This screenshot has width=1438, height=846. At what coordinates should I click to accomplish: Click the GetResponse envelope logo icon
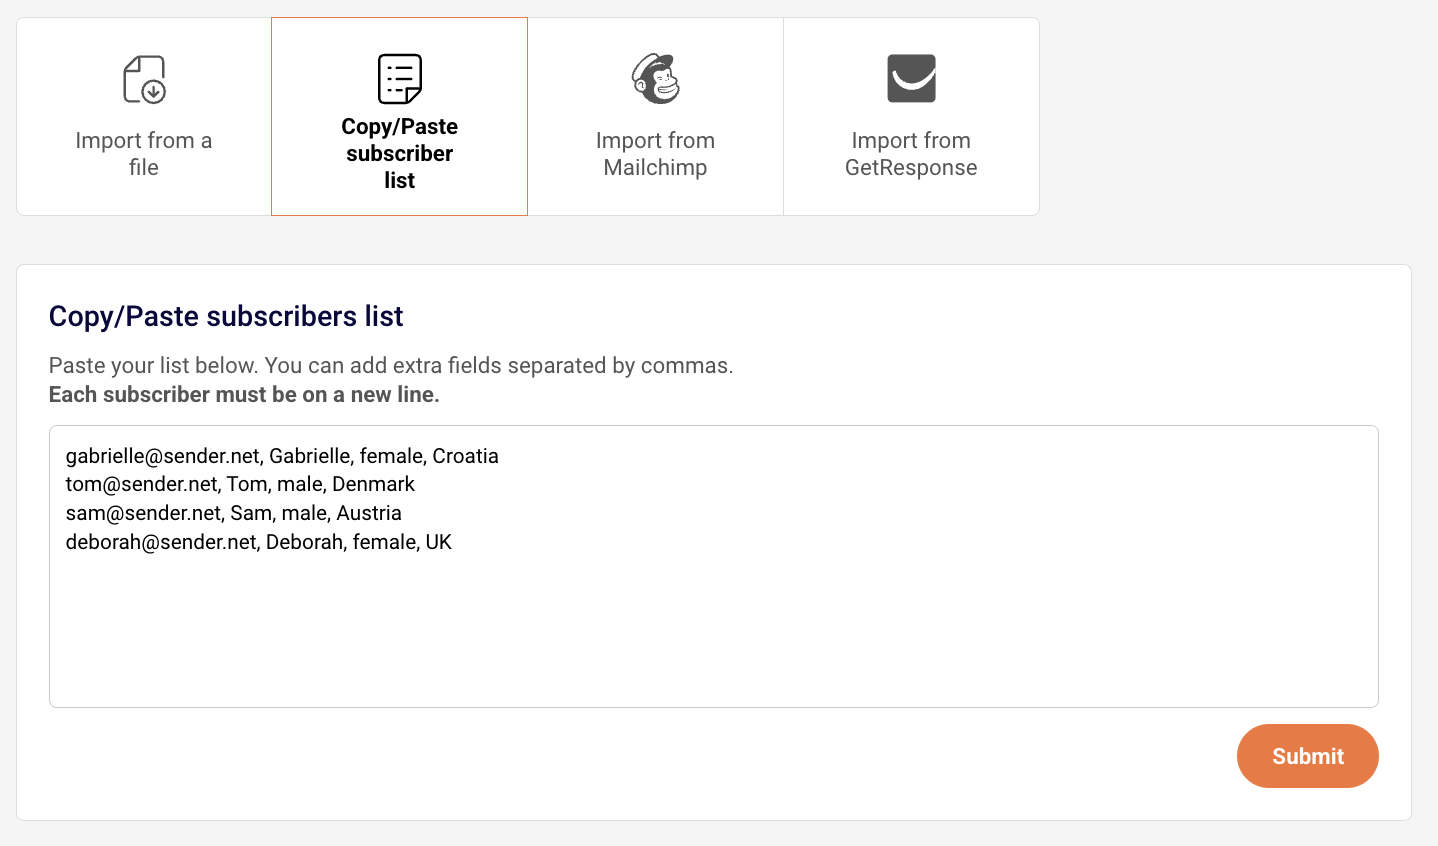pyautogui.click(x=911, y=79)
